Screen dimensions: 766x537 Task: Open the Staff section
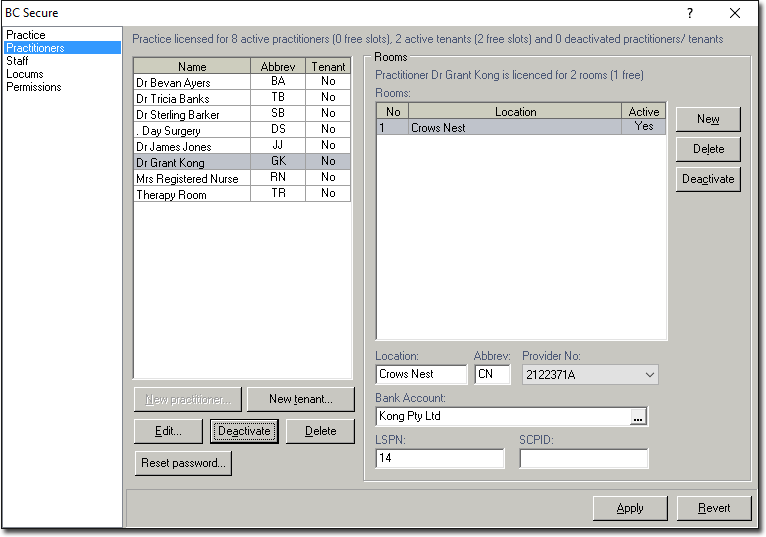click(17, 61)
